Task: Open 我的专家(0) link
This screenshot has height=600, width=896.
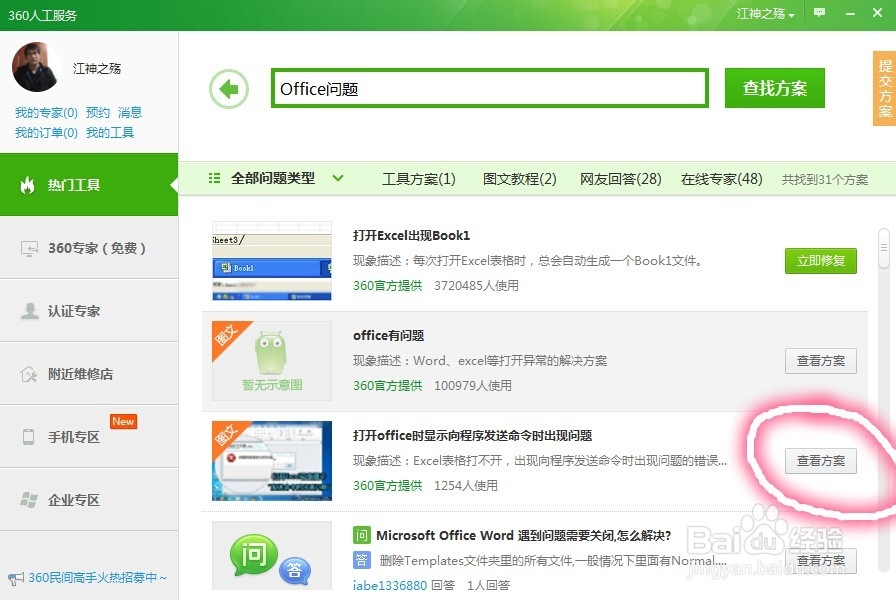Action: [46, 113]
